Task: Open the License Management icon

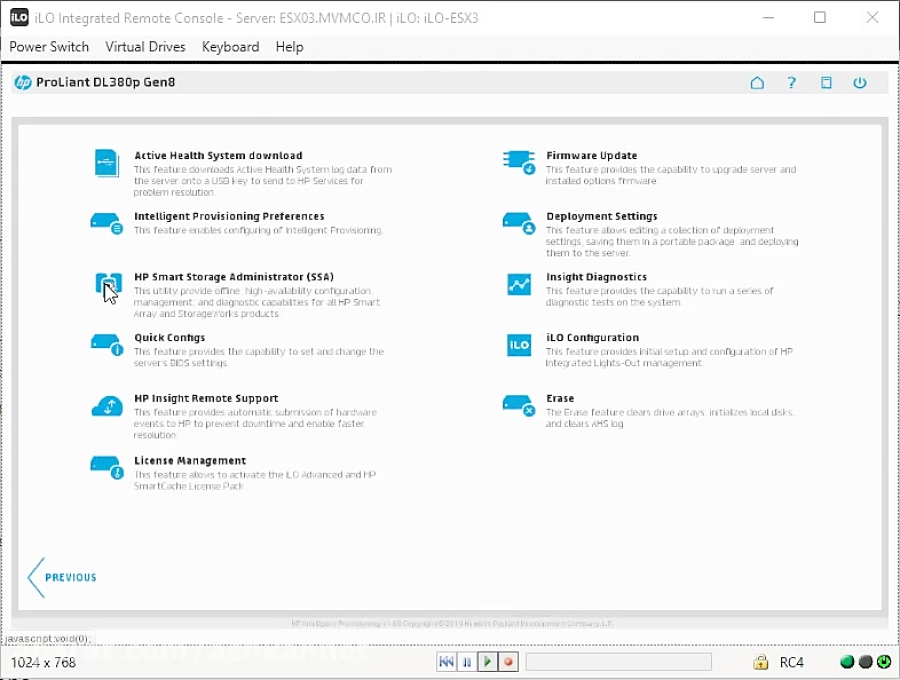Action: click(x=106, y=467)
